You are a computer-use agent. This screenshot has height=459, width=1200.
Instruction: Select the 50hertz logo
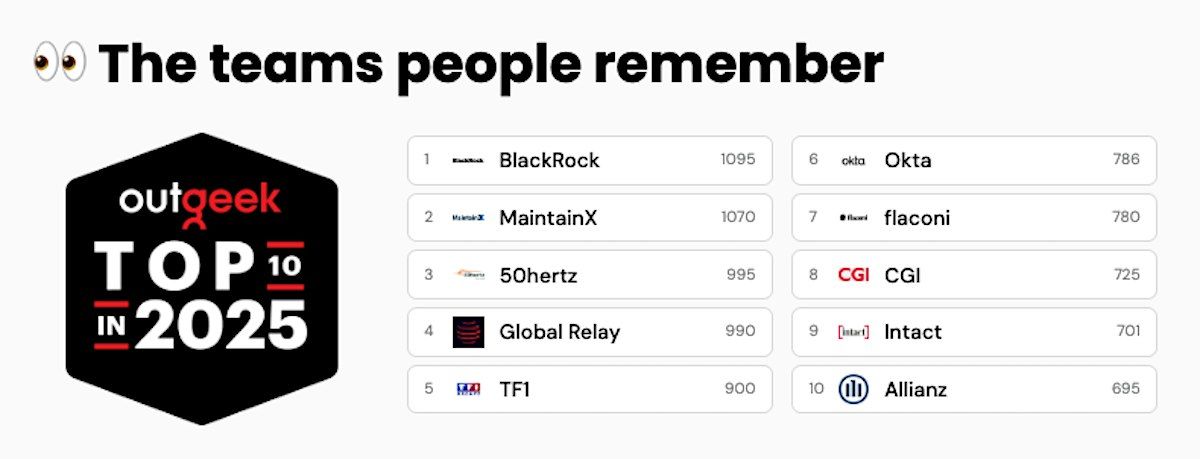pos(468,274)
